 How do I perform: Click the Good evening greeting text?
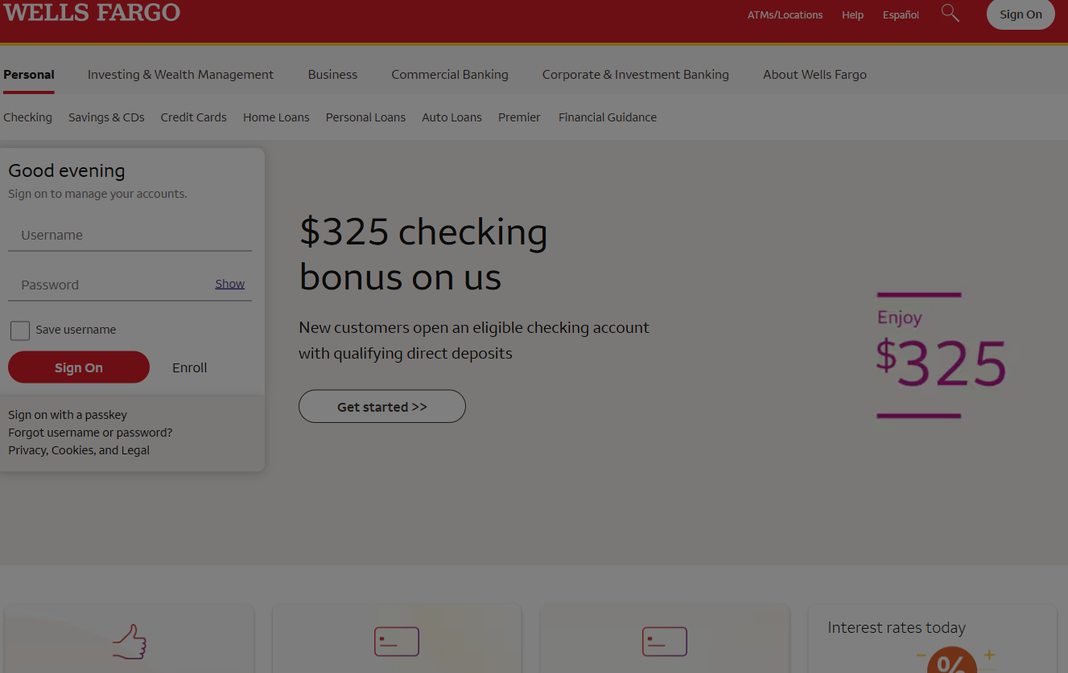pos(67,170)
